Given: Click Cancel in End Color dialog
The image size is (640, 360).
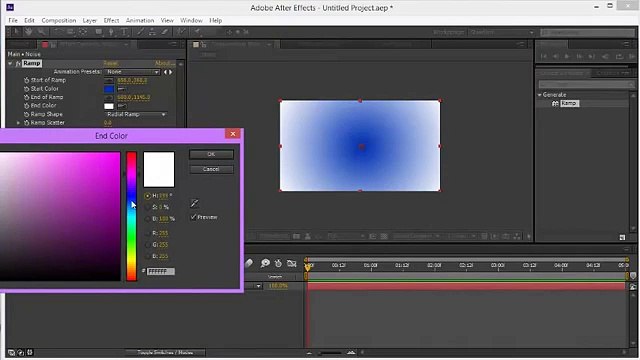Looking at the screenshot, I should pos(211,169).
